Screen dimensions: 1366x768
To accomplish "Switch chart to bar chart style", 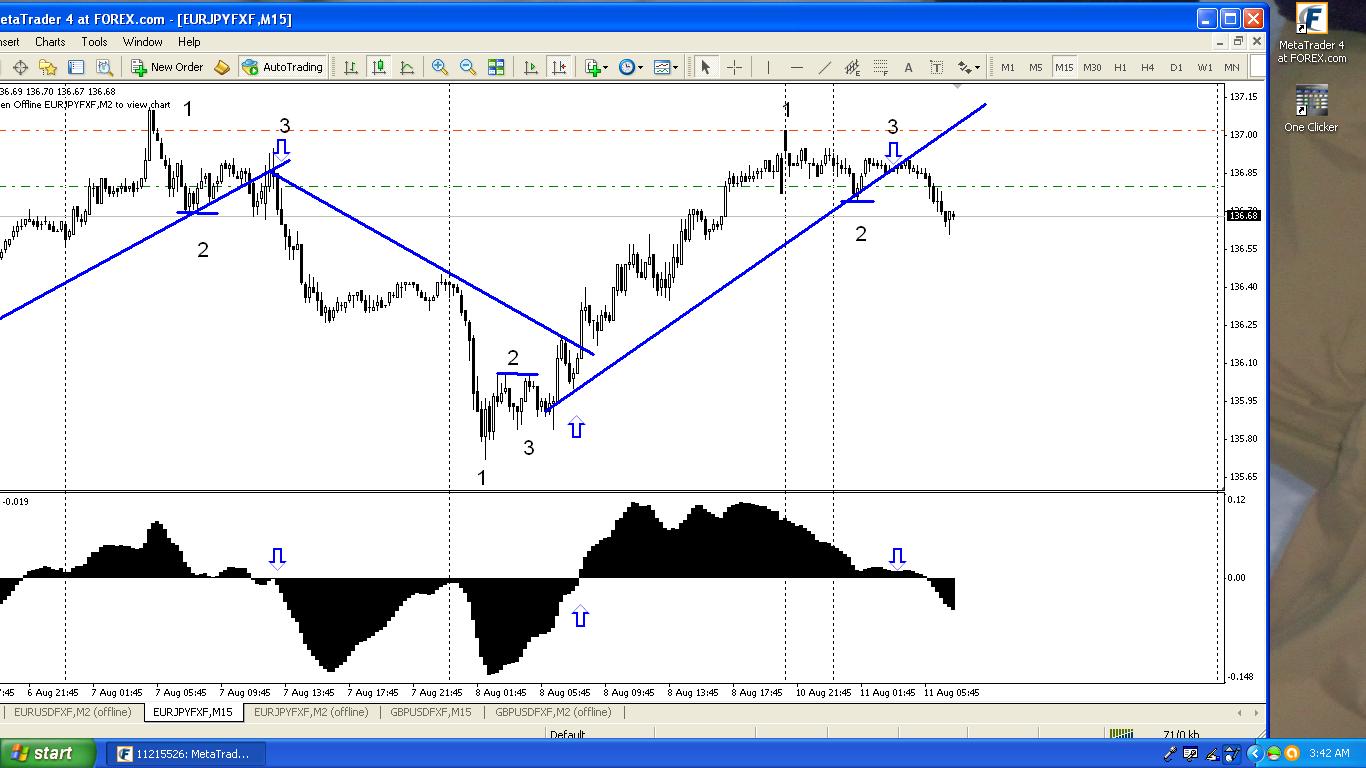I will point(351,67).
